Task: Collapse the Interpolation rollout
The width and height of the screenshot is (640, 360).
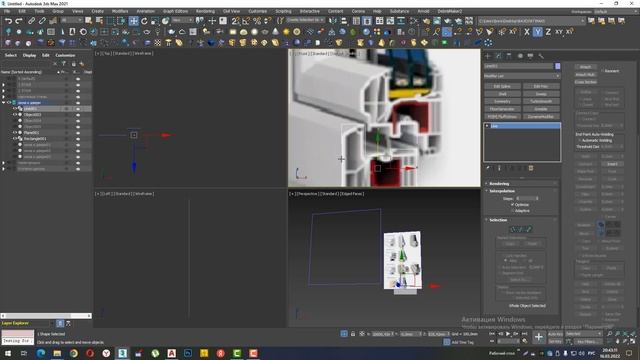Action: tap(522, 191)
